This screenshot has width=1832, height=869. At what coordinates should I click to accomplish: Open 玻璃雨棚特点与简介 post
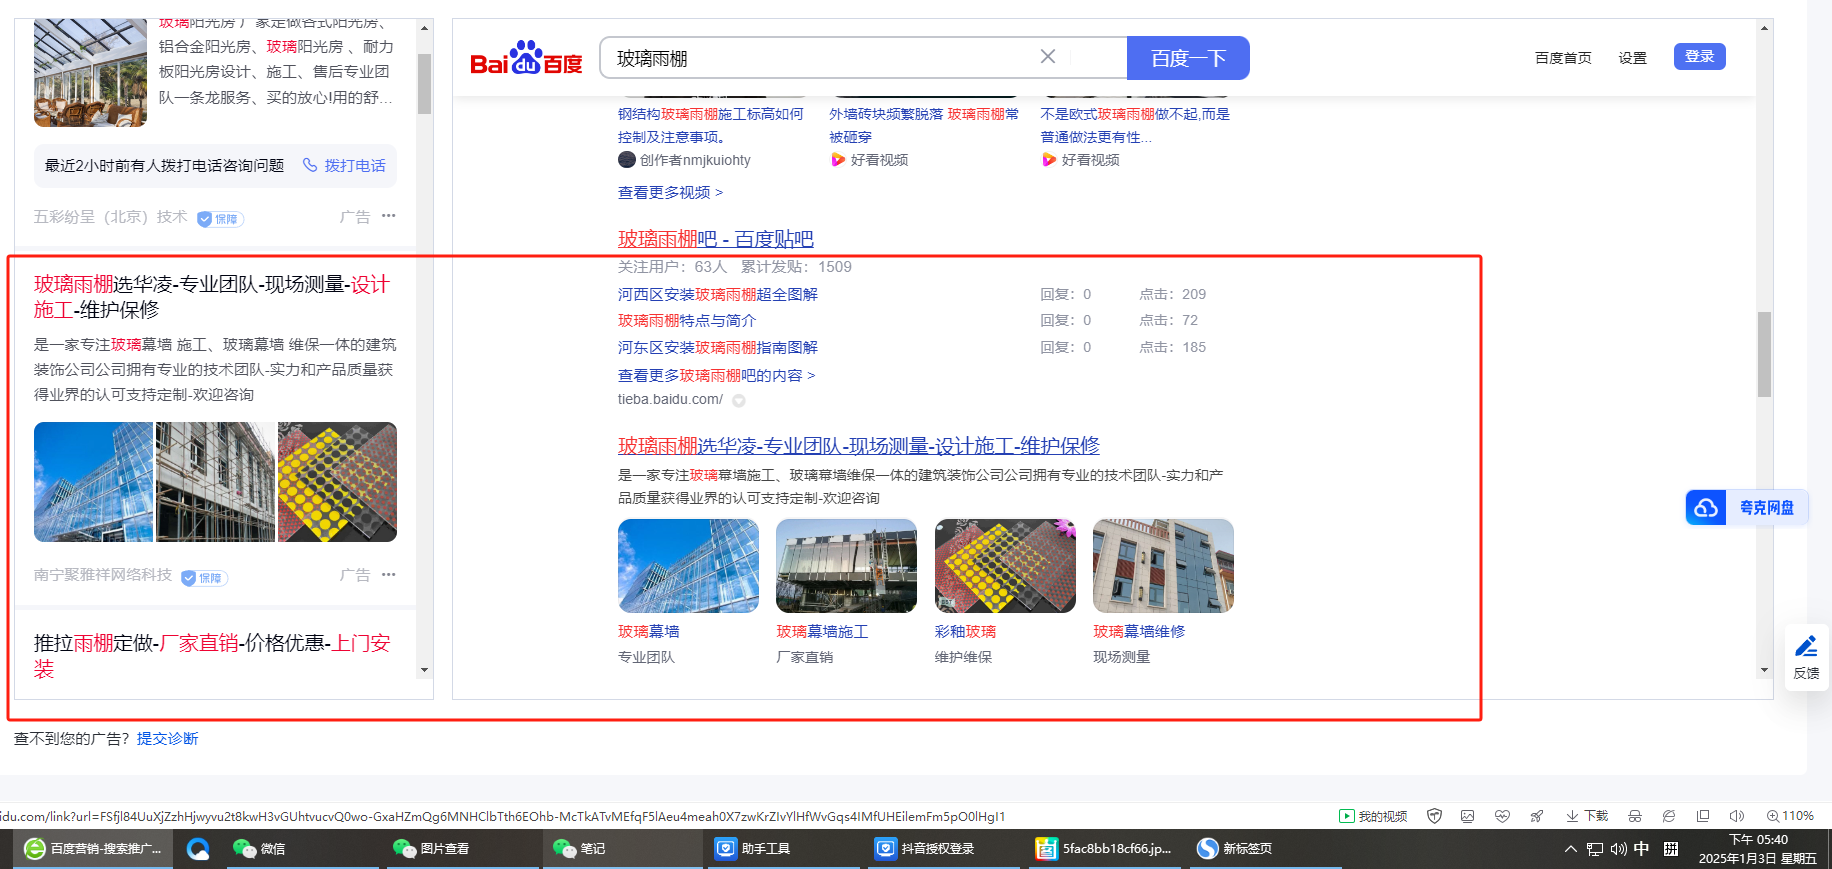pyautogui.click(x=687, y=320)
